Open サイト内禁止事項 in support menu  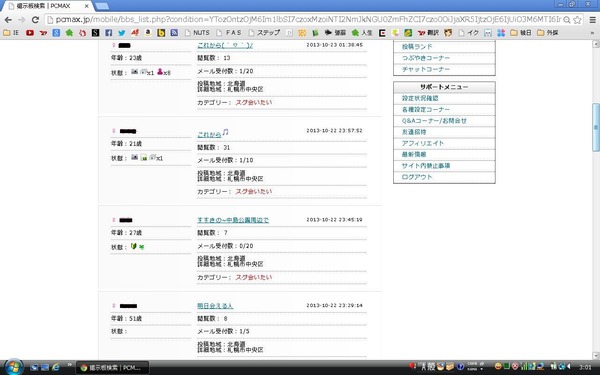pyautogui.click(x=426, y=166)
